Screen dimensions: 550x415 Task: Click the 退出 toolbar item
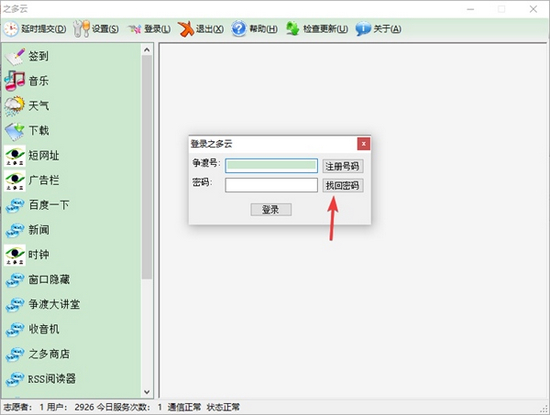(201, 29)
